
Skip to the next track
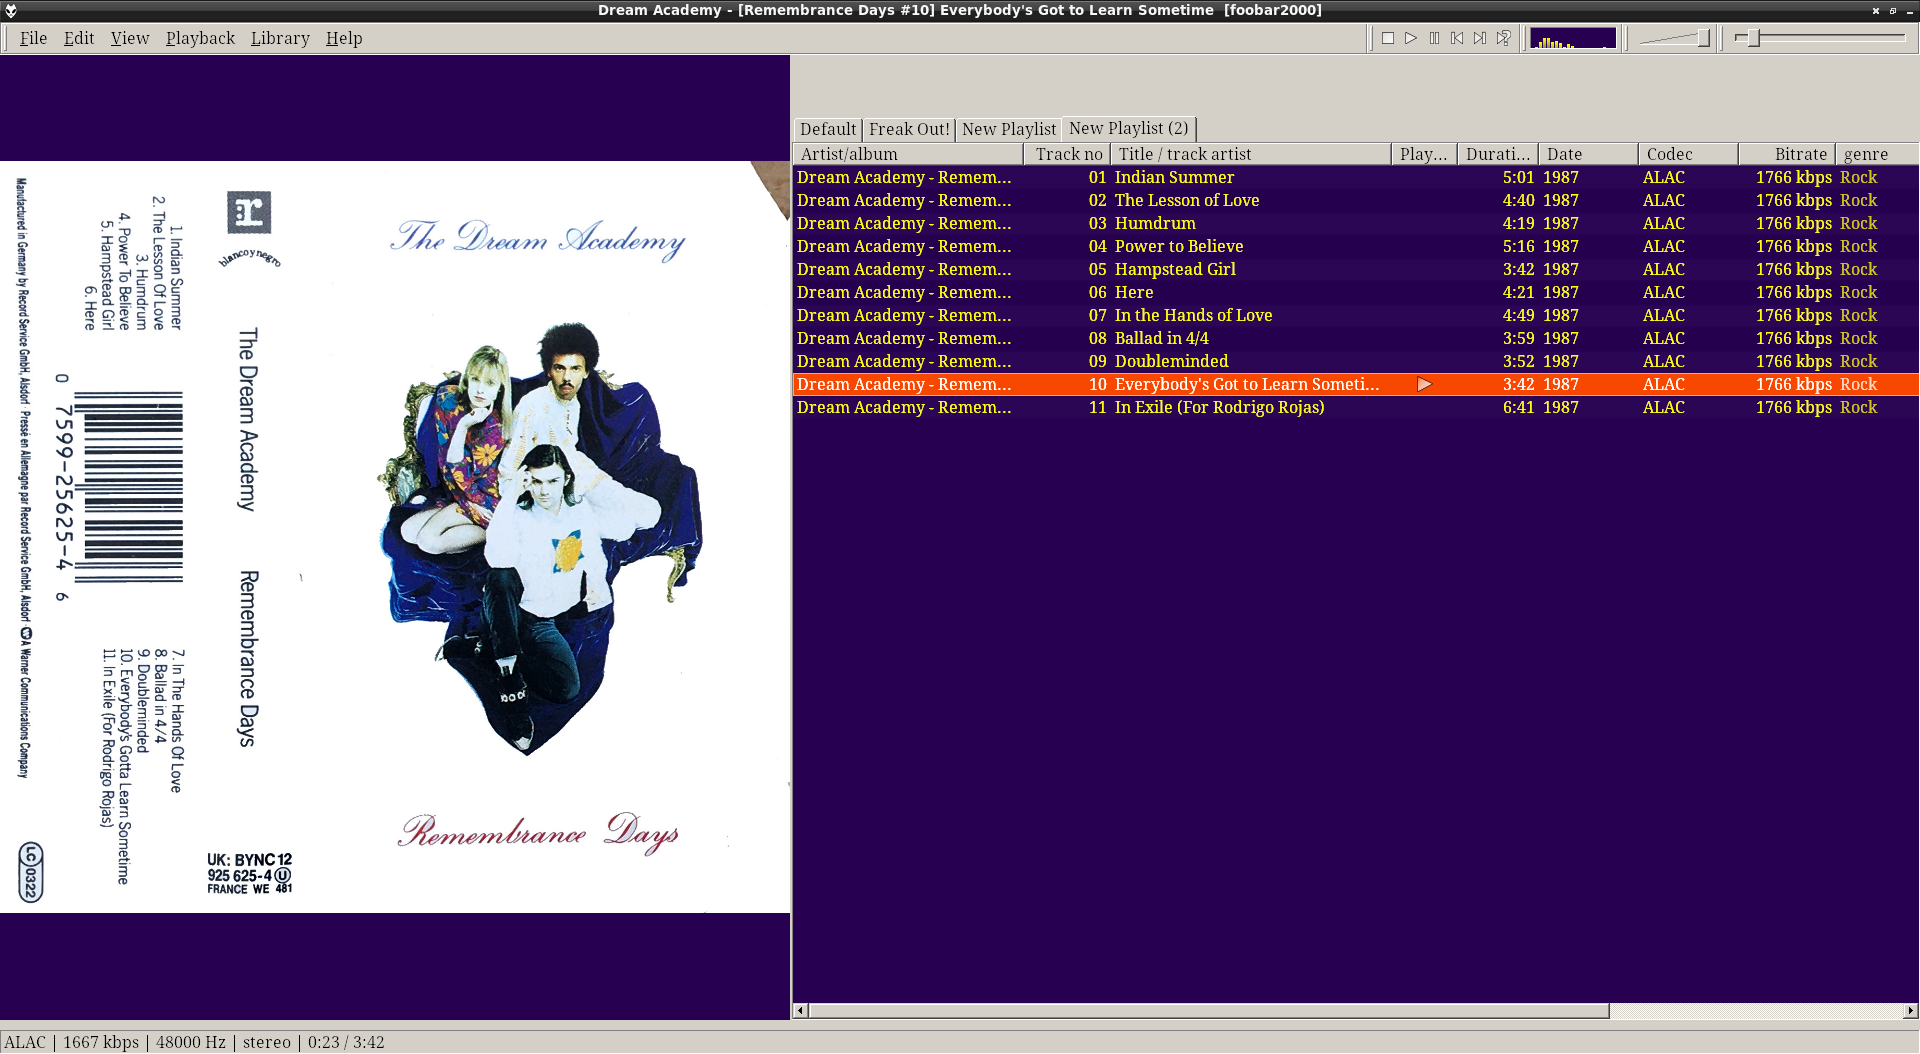tap(1480, 38)
